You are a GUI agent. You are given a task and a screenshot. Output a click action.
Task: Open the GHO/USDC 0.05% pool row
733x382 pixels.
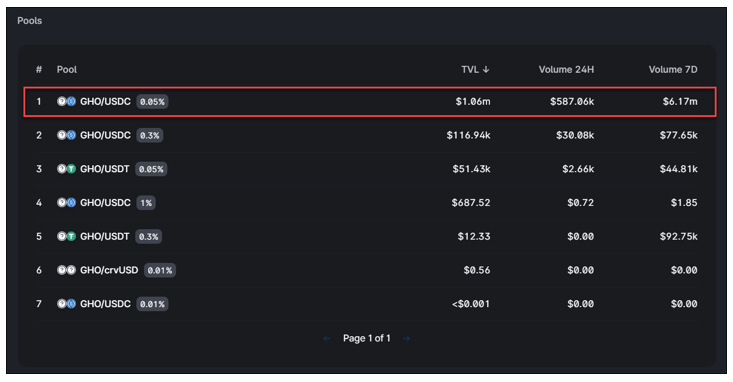370,101
